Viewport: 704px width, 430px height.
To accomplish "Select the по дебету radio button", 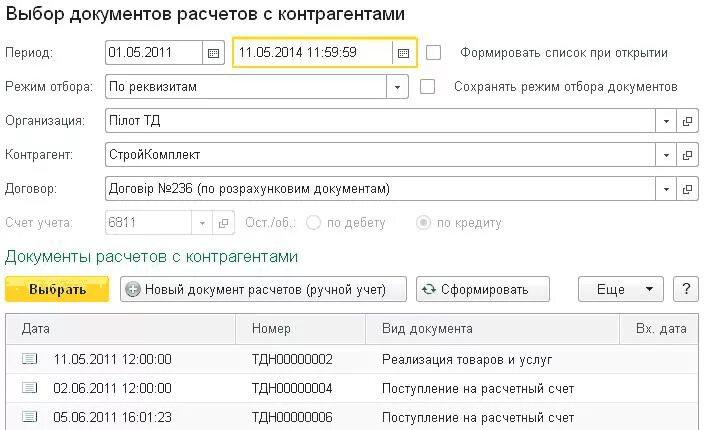I will [x=313, y=223].
